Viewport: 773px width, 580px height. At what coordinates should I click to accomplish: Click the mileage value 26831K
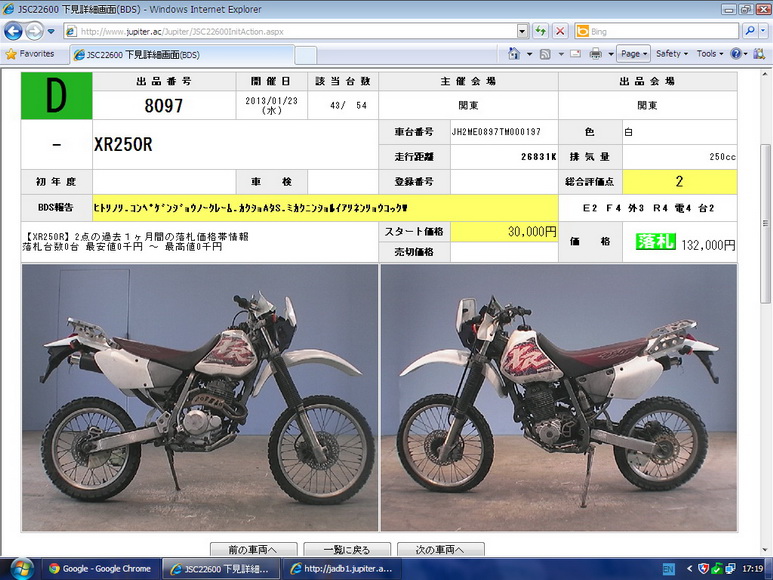[x=538, y=157]
